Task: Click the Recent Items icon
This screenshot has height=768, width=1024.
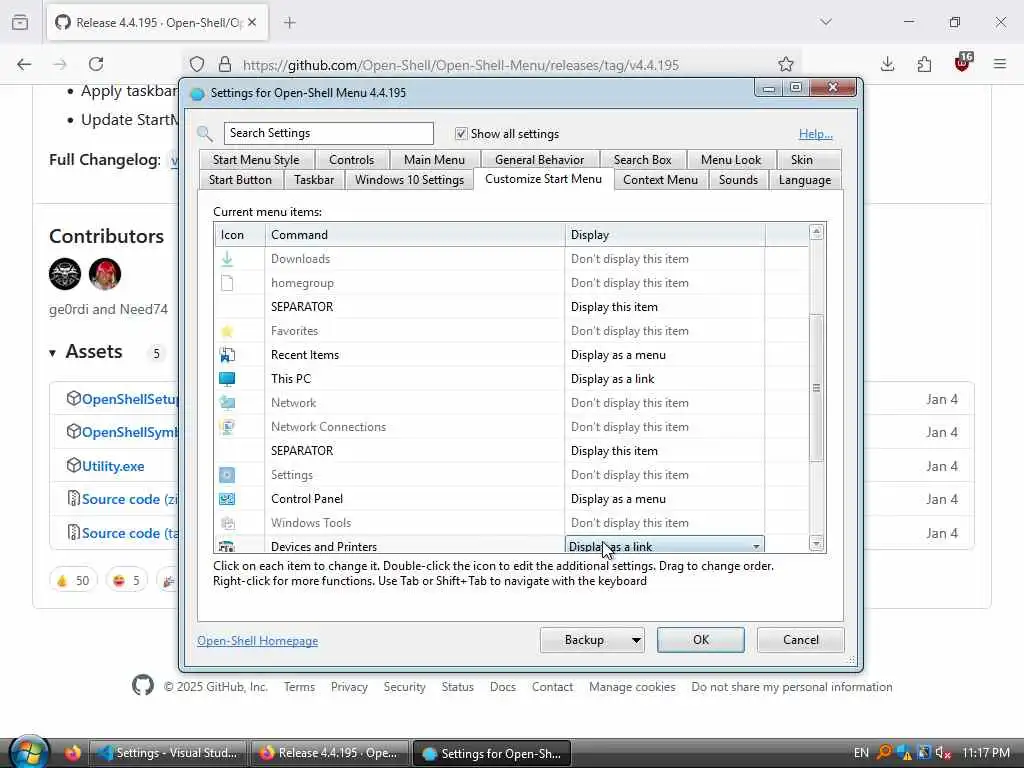Action: pos(227,355)
